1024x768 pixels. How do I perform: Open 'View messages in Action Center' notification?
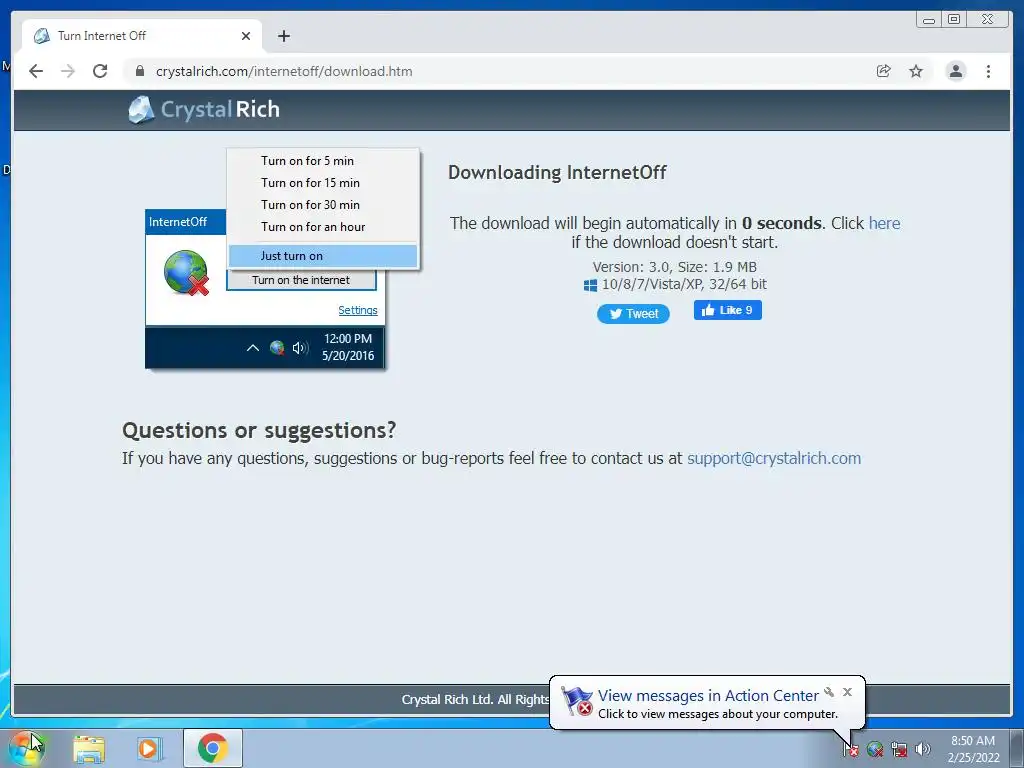[x=708, y=696]
